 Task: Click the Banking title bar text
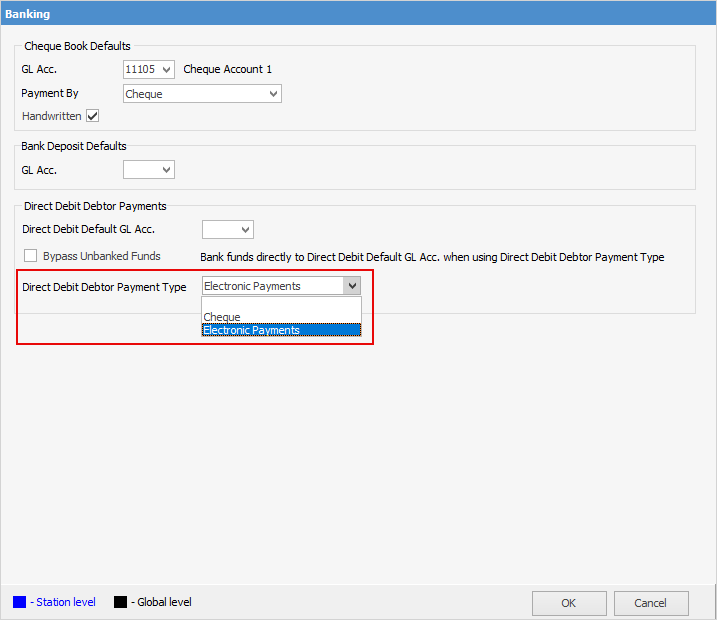27,14
